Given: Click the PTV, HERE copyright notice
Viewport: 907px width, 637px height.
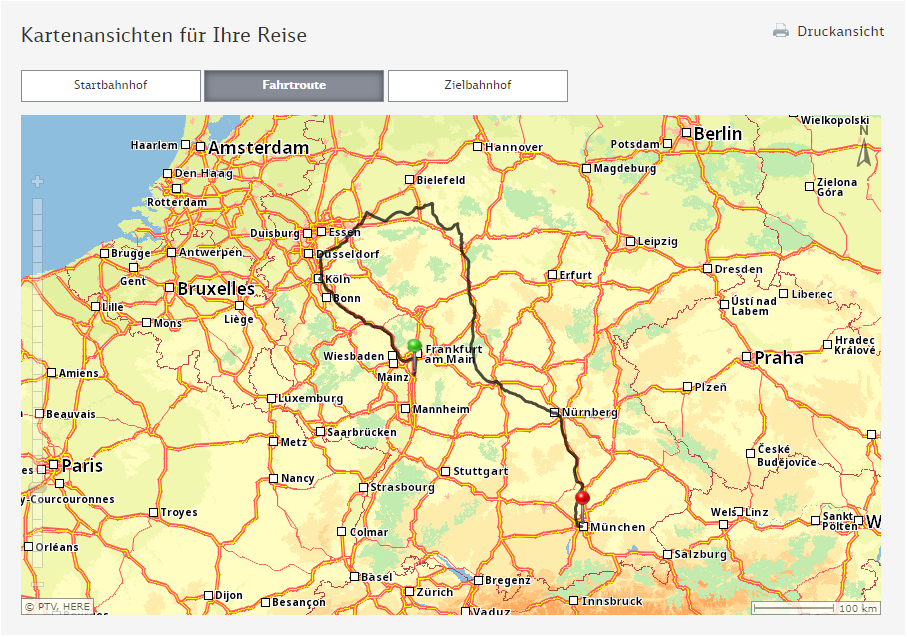Looking at the screenshot, I should click(58, 606).
